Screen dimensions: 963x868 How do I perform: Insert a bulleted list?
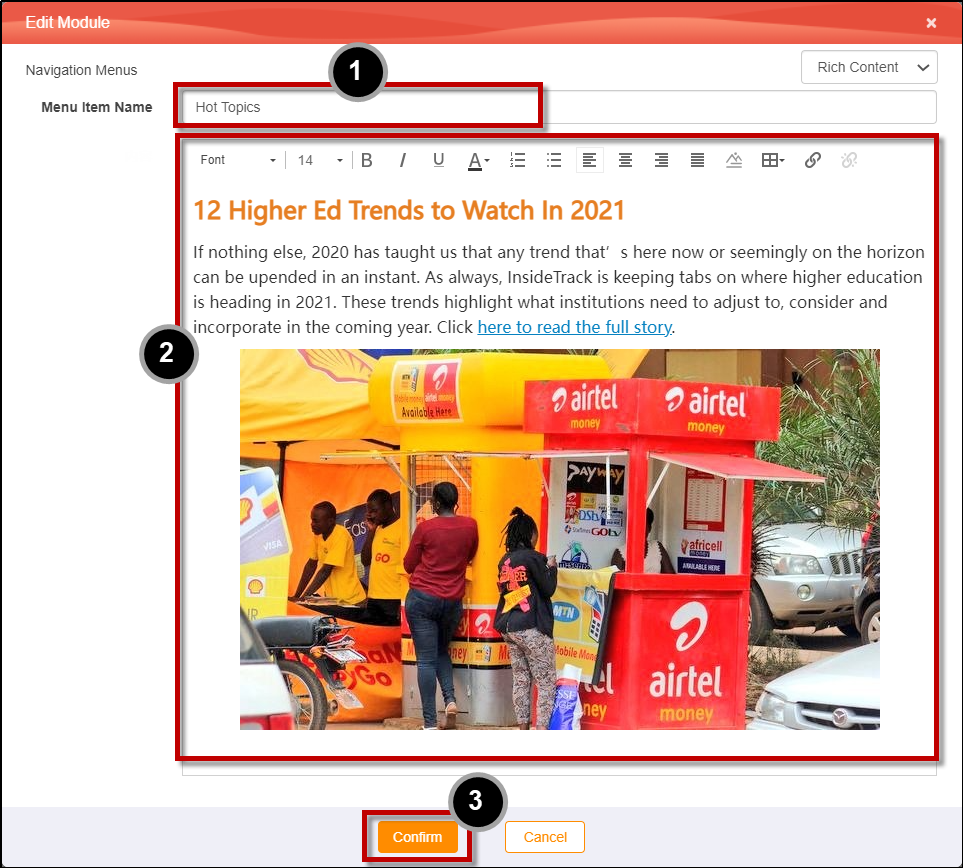[554, 160]
